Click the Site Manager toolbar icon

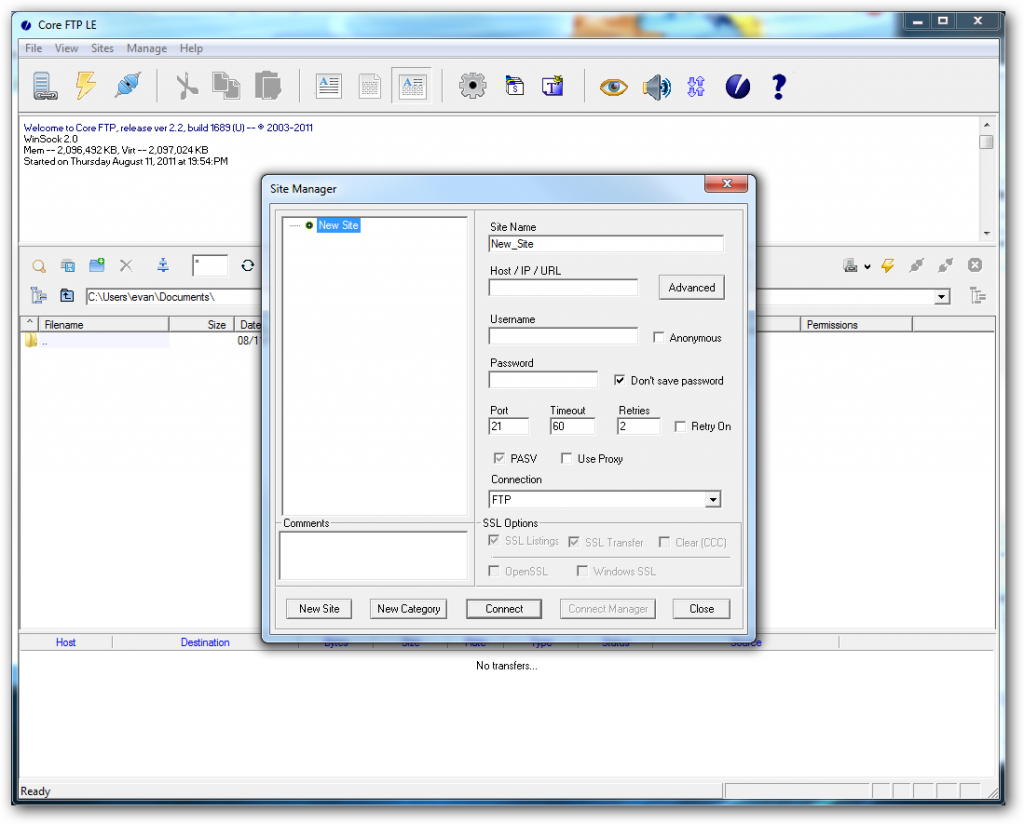coord(44,85)
